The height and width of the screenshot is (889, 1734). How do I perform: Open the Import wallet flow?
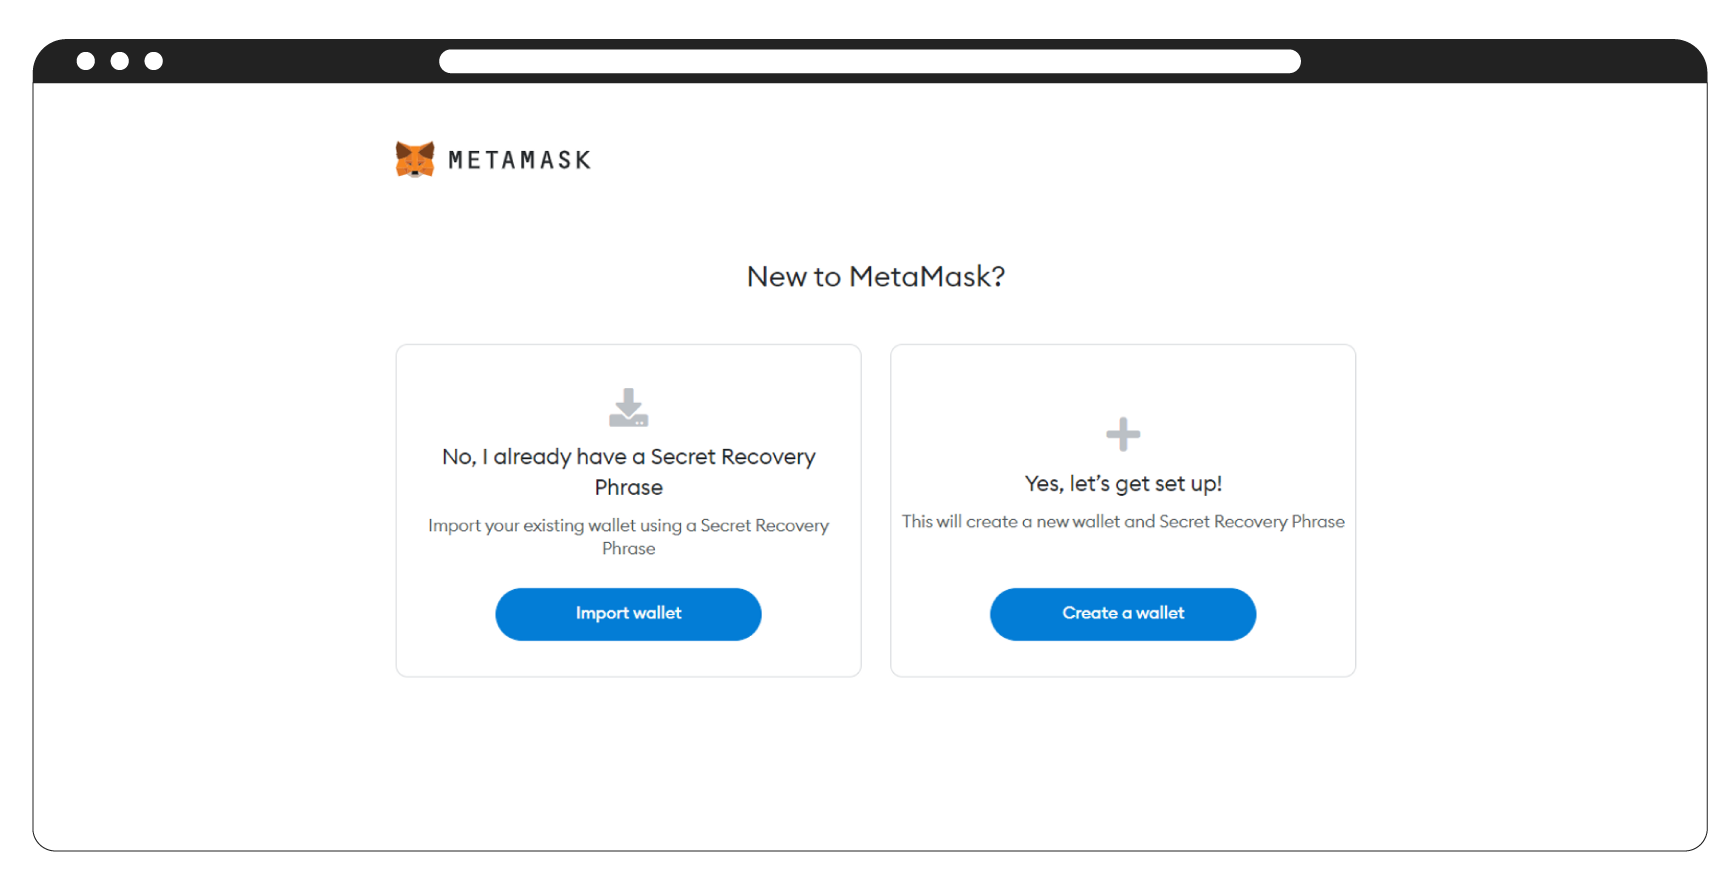(628, 614)
